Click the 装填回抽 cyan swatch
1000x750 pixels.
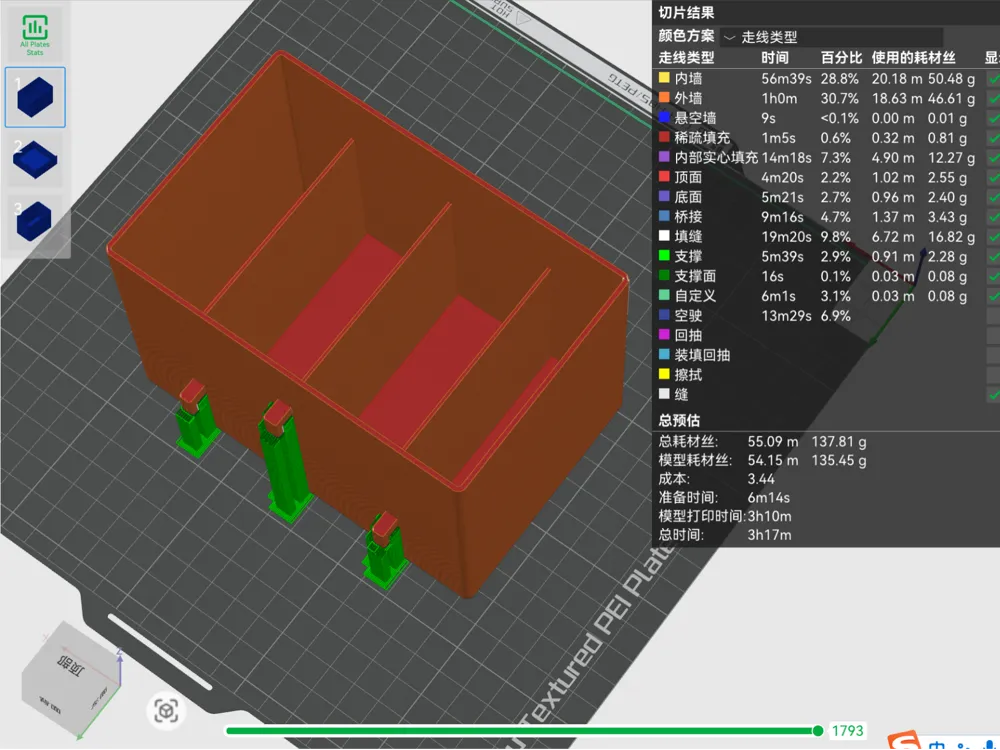click(x=664, y=355)
